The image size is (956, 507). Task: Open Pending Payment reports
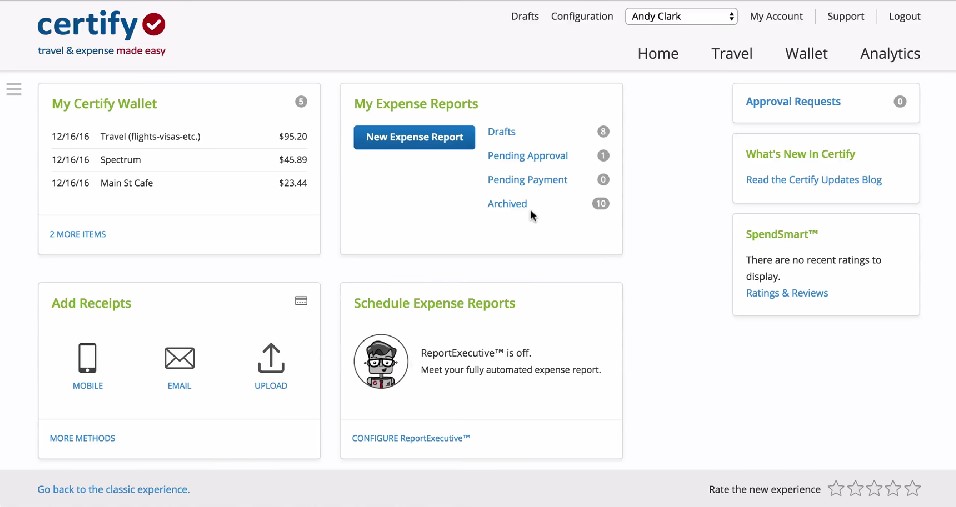pos(527,180)
